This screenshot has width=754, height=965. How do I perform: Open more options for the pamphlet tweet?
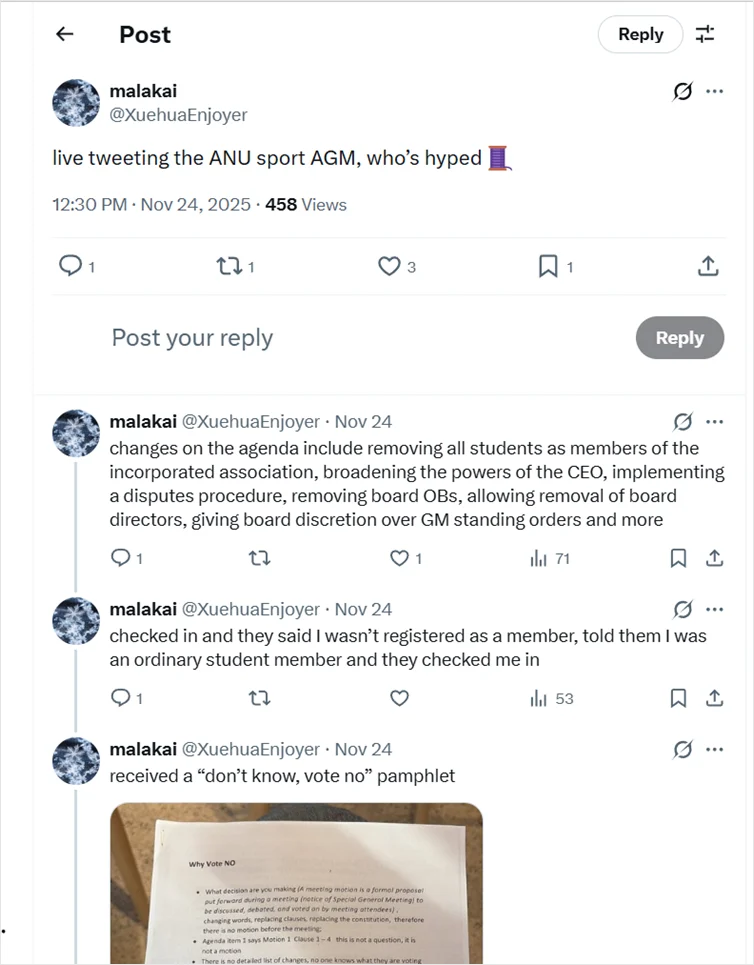(x=715, y=748)
